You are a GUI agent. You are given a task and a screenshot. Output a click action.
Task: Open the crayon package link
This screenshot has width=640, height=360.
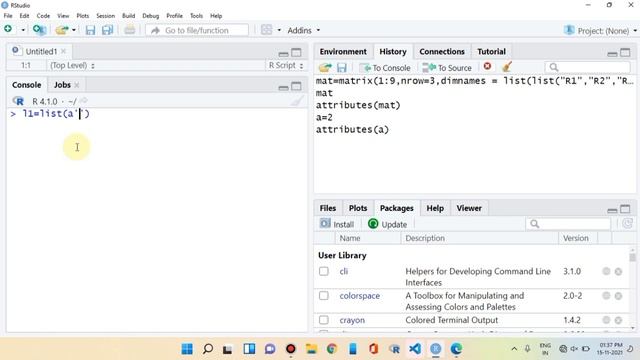click(x=352, y=320)
